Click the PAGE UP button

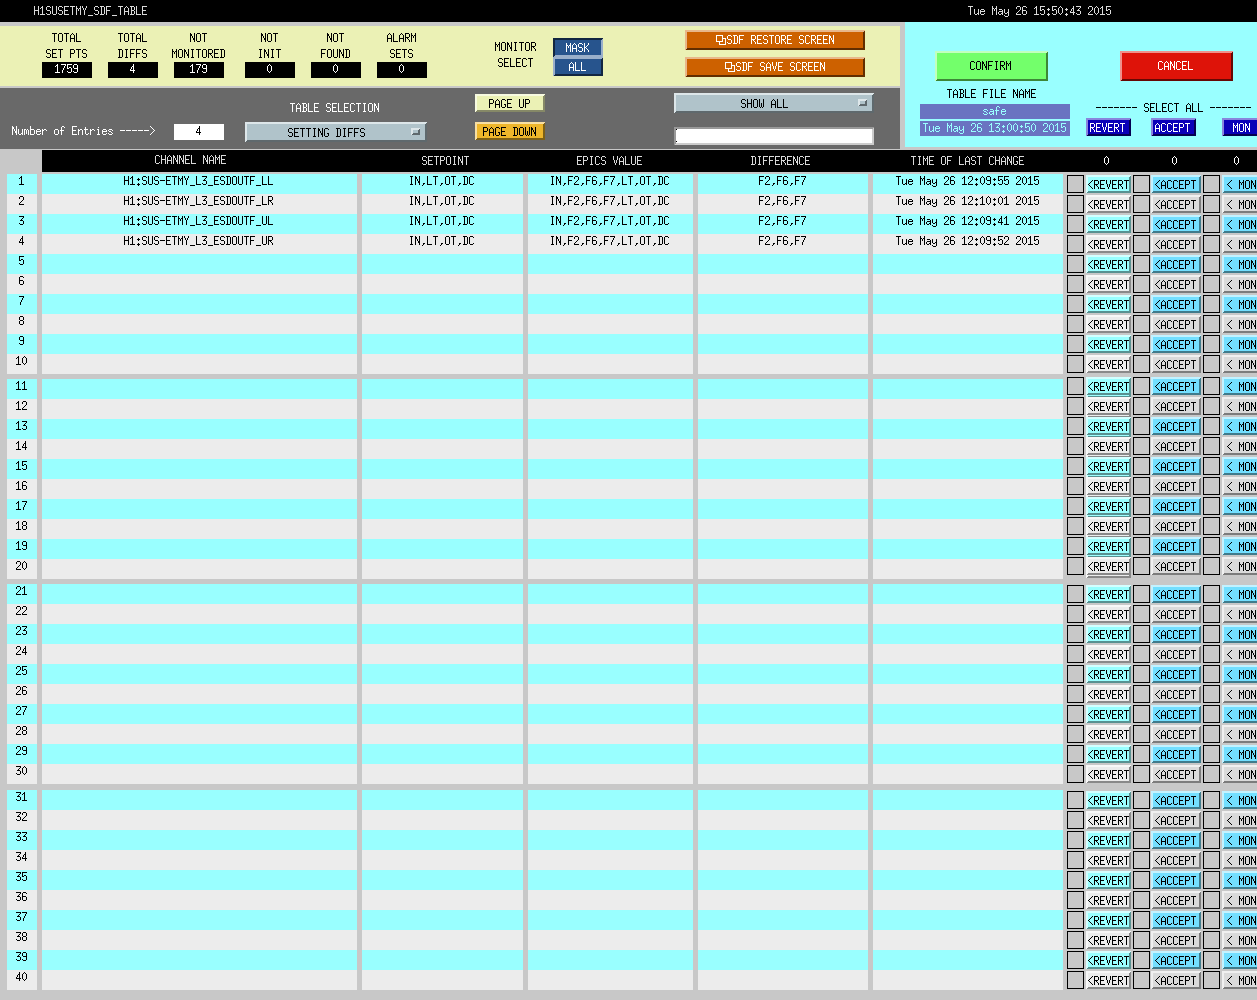[x=510, y=103]
